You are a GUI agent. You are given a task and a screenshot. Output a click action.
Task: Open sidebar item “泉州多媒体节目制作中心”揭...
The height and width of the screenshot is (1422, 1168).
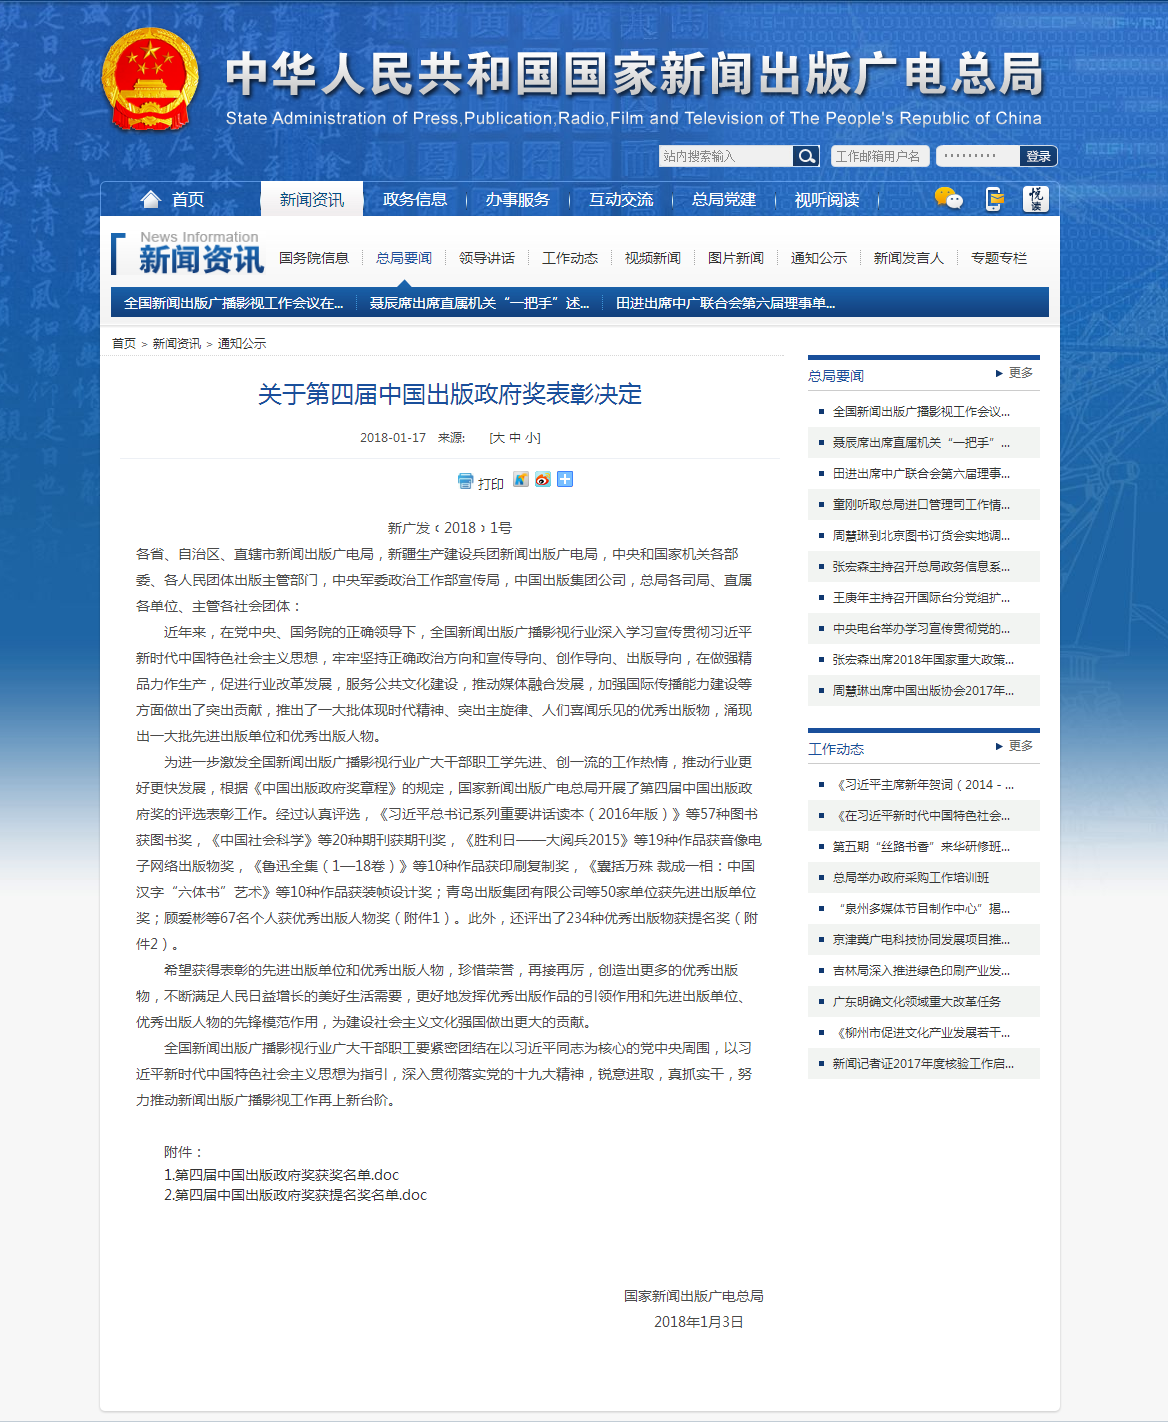(923, 909)
